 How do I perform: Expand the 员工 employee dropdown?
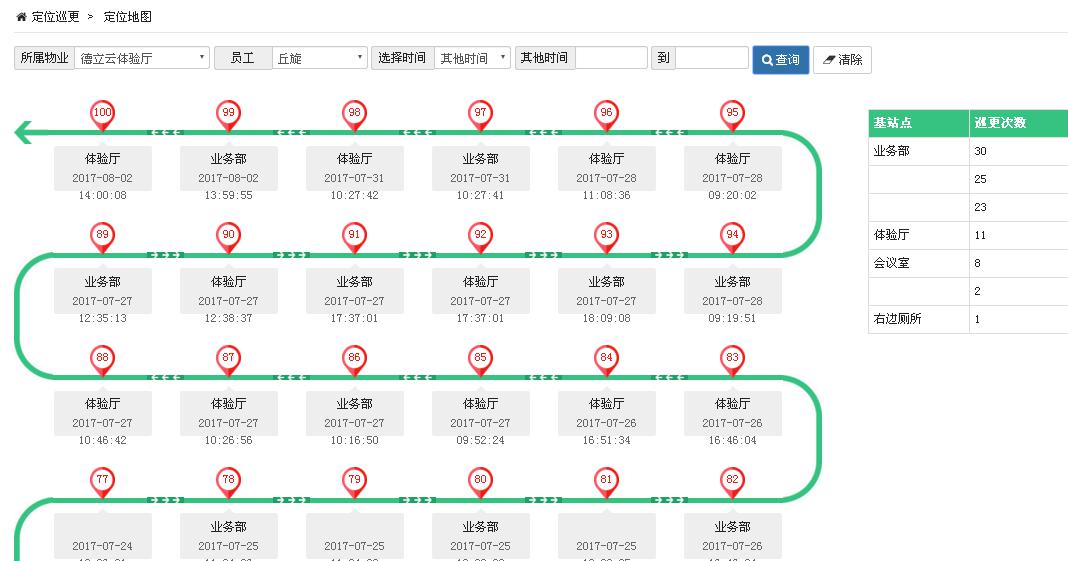pyautogui.click(x=320, y=58)
